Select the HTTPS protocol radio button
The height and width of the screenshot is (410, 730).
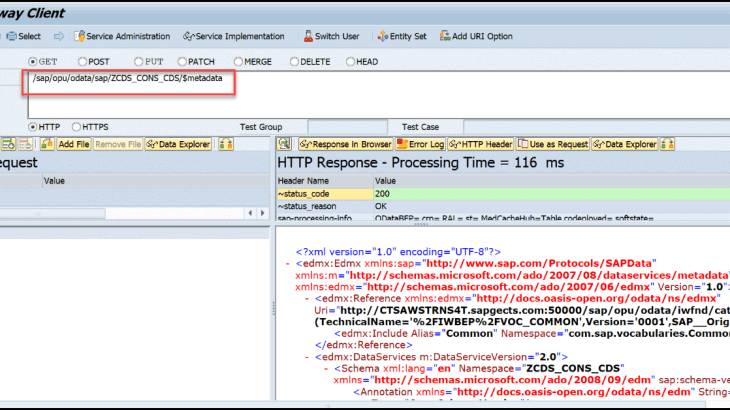coord(76,127)
